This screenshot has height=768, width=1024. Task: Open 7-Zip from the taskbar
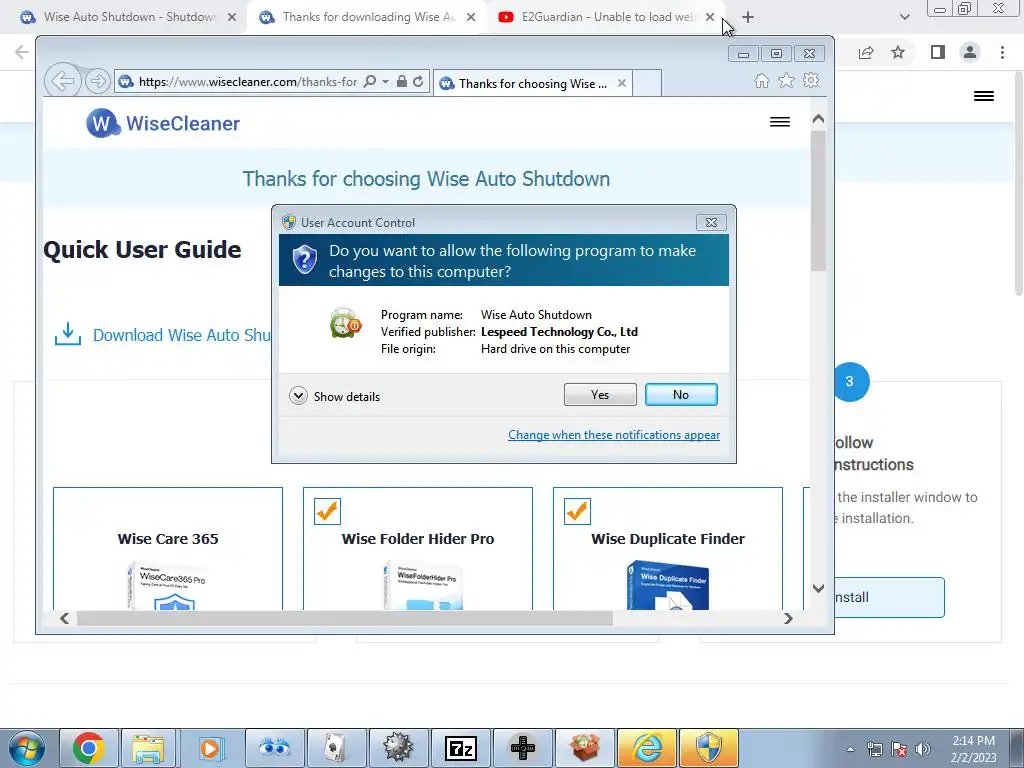pyautogui.click(x=461, y=748)
